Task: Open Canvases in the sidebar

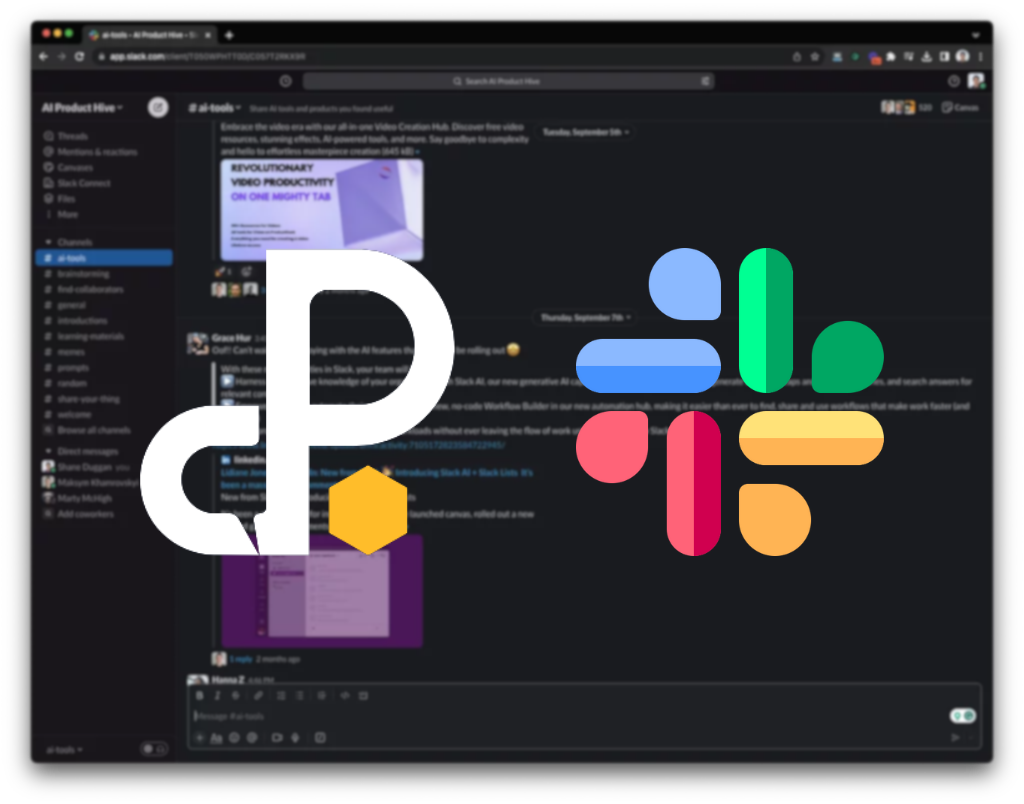Action: [68, 167]
